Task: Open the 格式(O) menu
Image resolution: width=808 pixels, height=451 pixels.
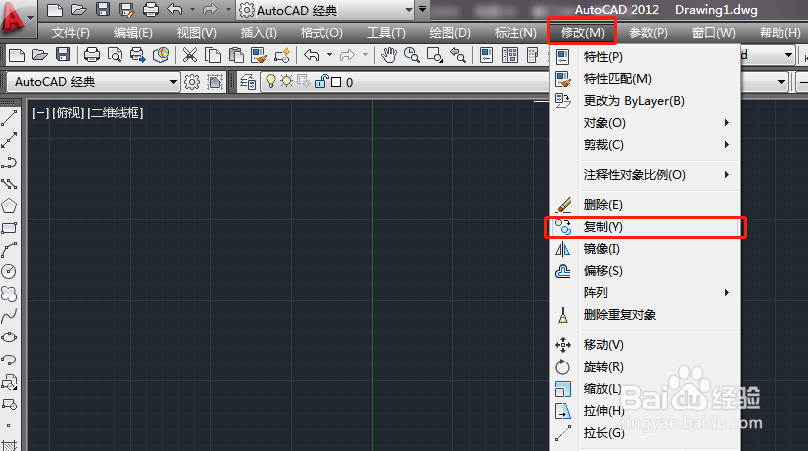Action: tap(322, 33)
